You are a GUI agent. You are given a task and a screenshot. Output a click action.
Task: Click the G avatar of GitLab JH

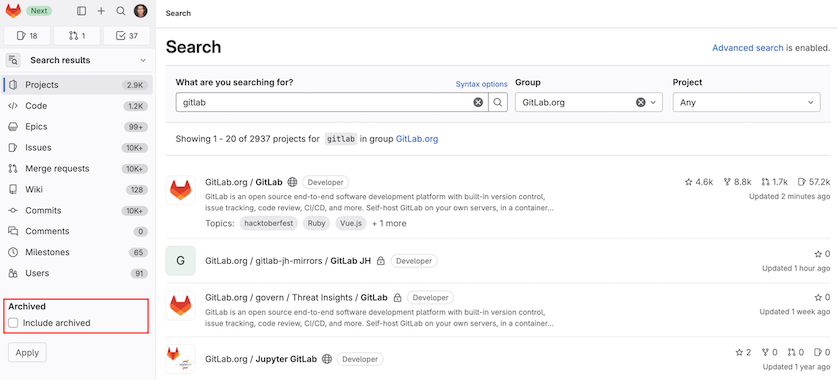click(x=181, y=261)
